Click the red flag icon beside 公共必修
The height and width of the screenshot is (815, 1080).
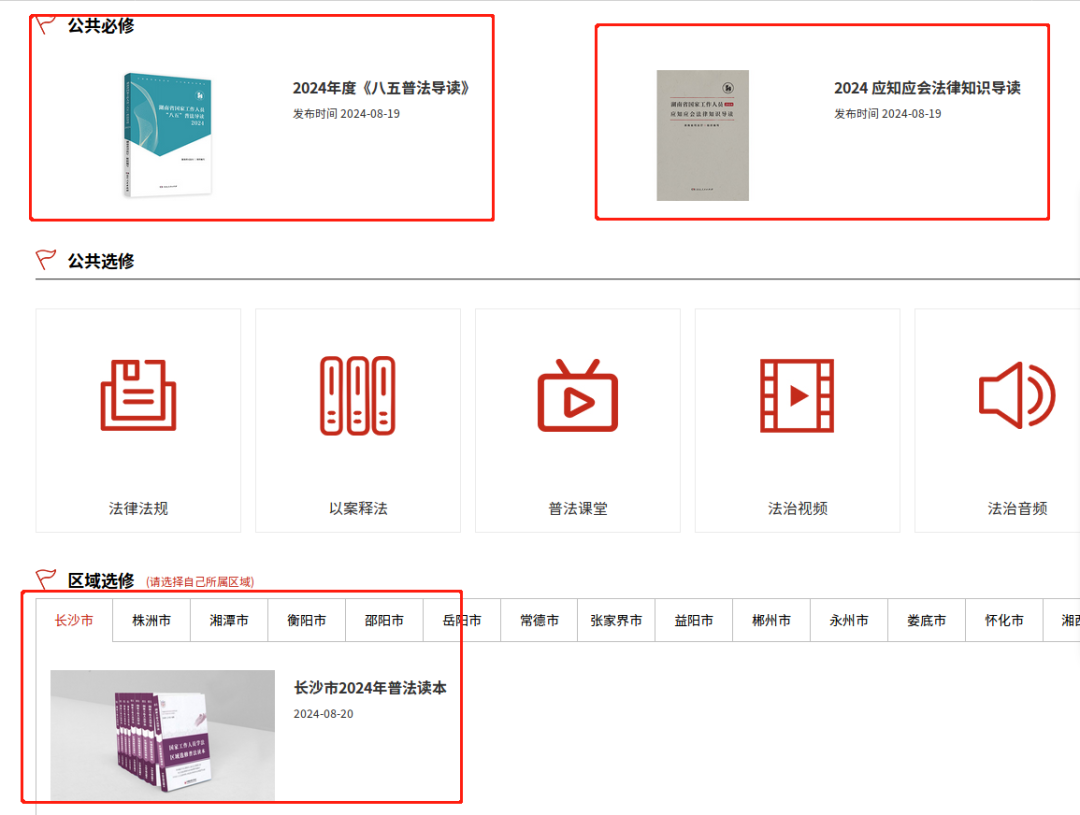tap(44, 24)
